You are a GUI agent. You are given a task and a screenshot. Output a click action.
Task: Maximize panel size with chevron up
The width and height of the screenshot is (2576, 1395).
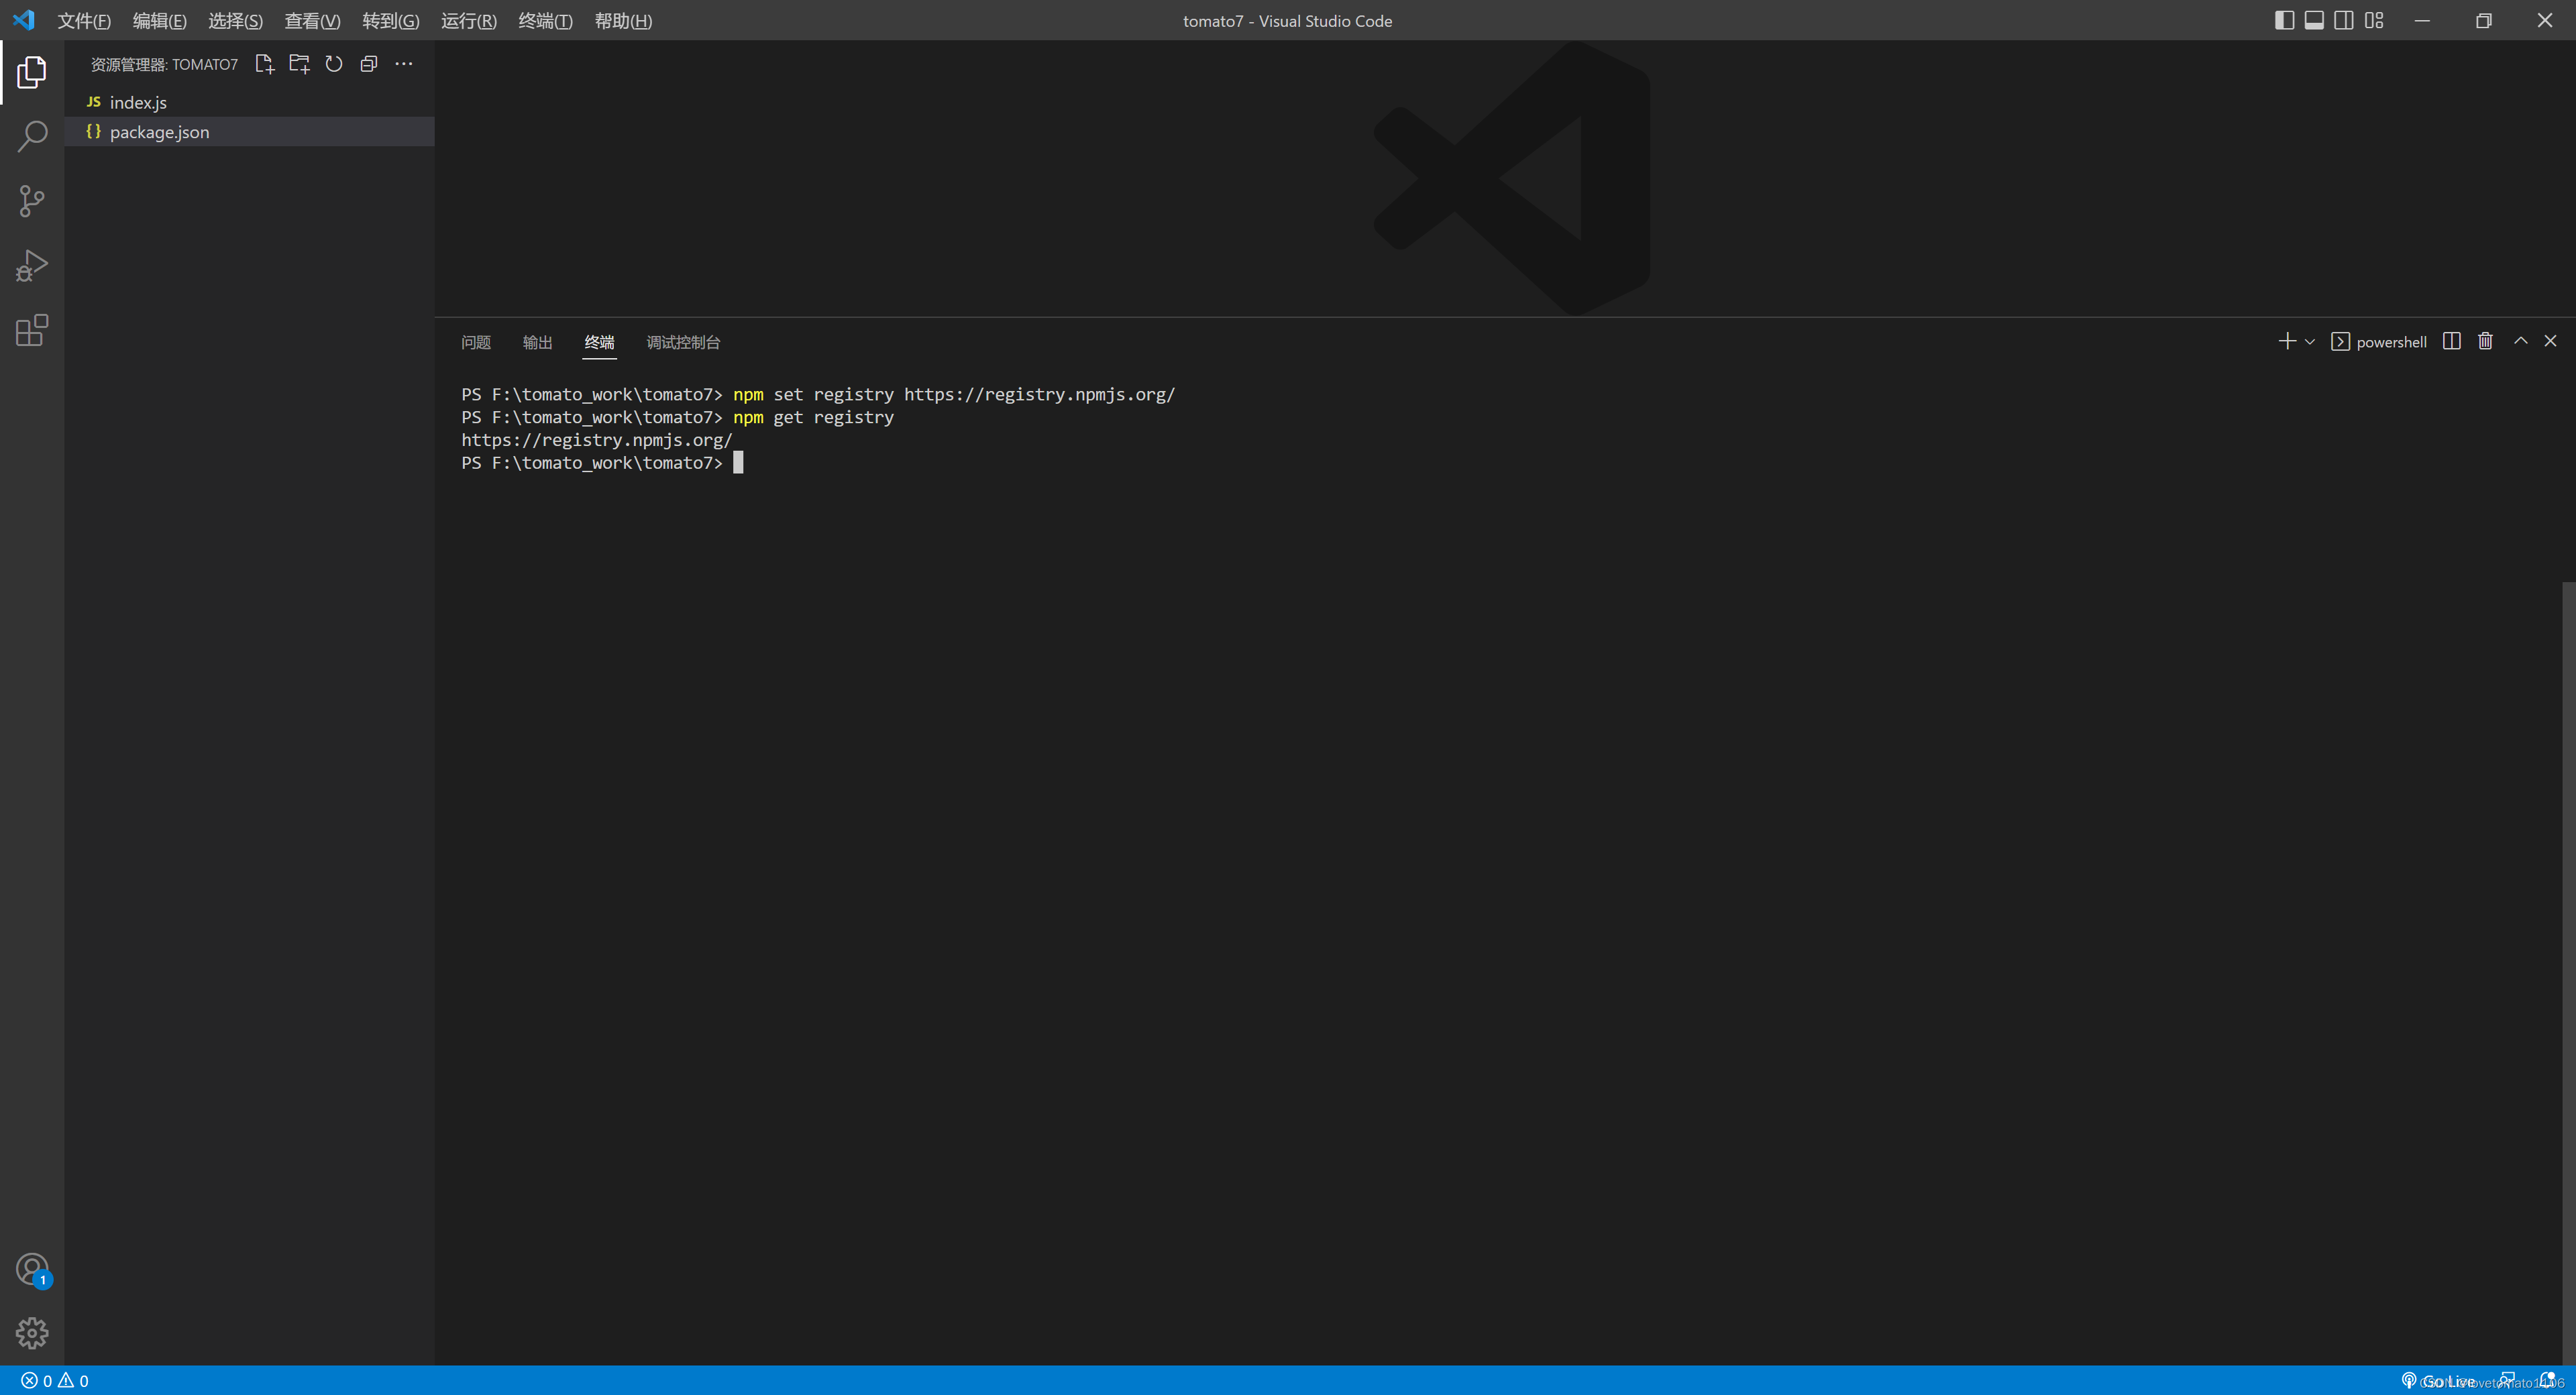point(2521,341)
